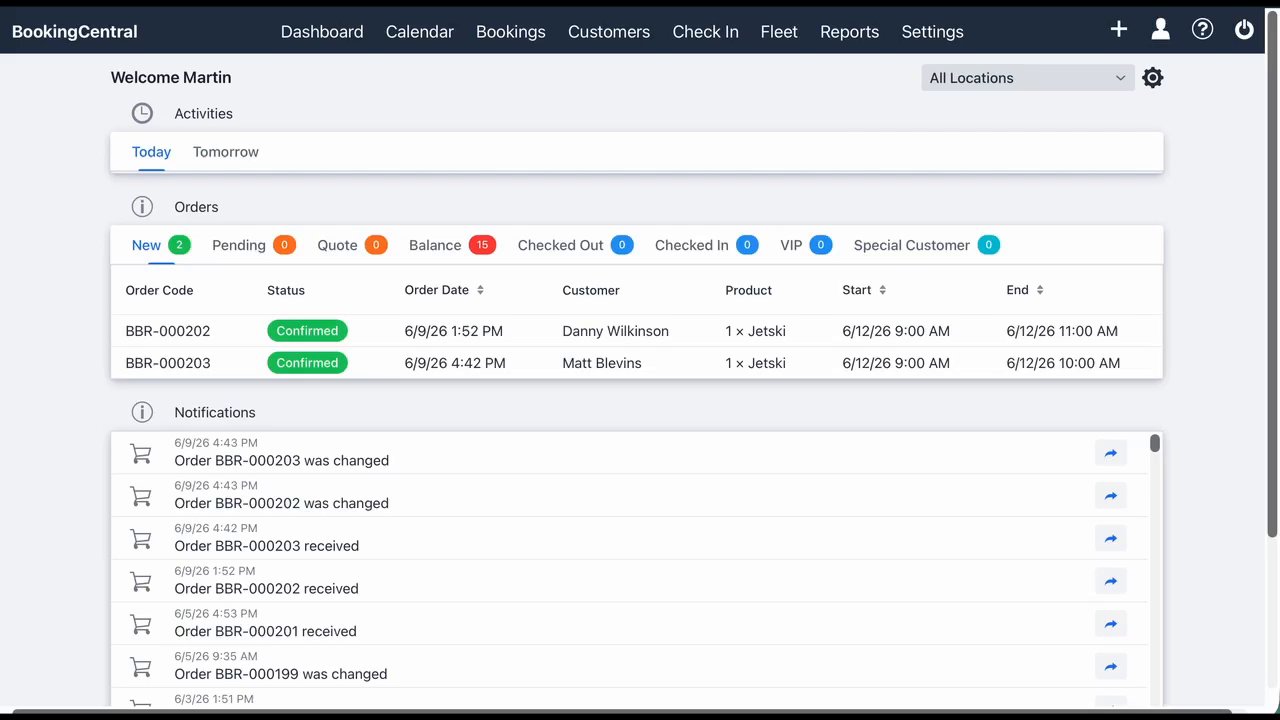Open the Check In menu item

coord(706,31)
